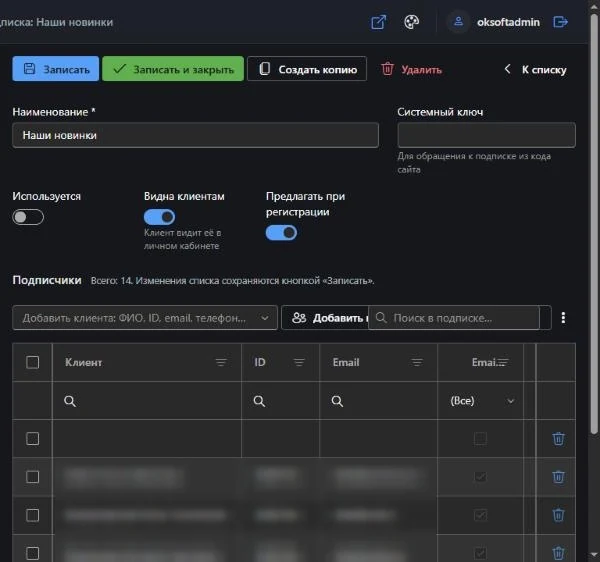Click the red Удалить button
Viewport: 600px width, 562px height.
(412, 69)
